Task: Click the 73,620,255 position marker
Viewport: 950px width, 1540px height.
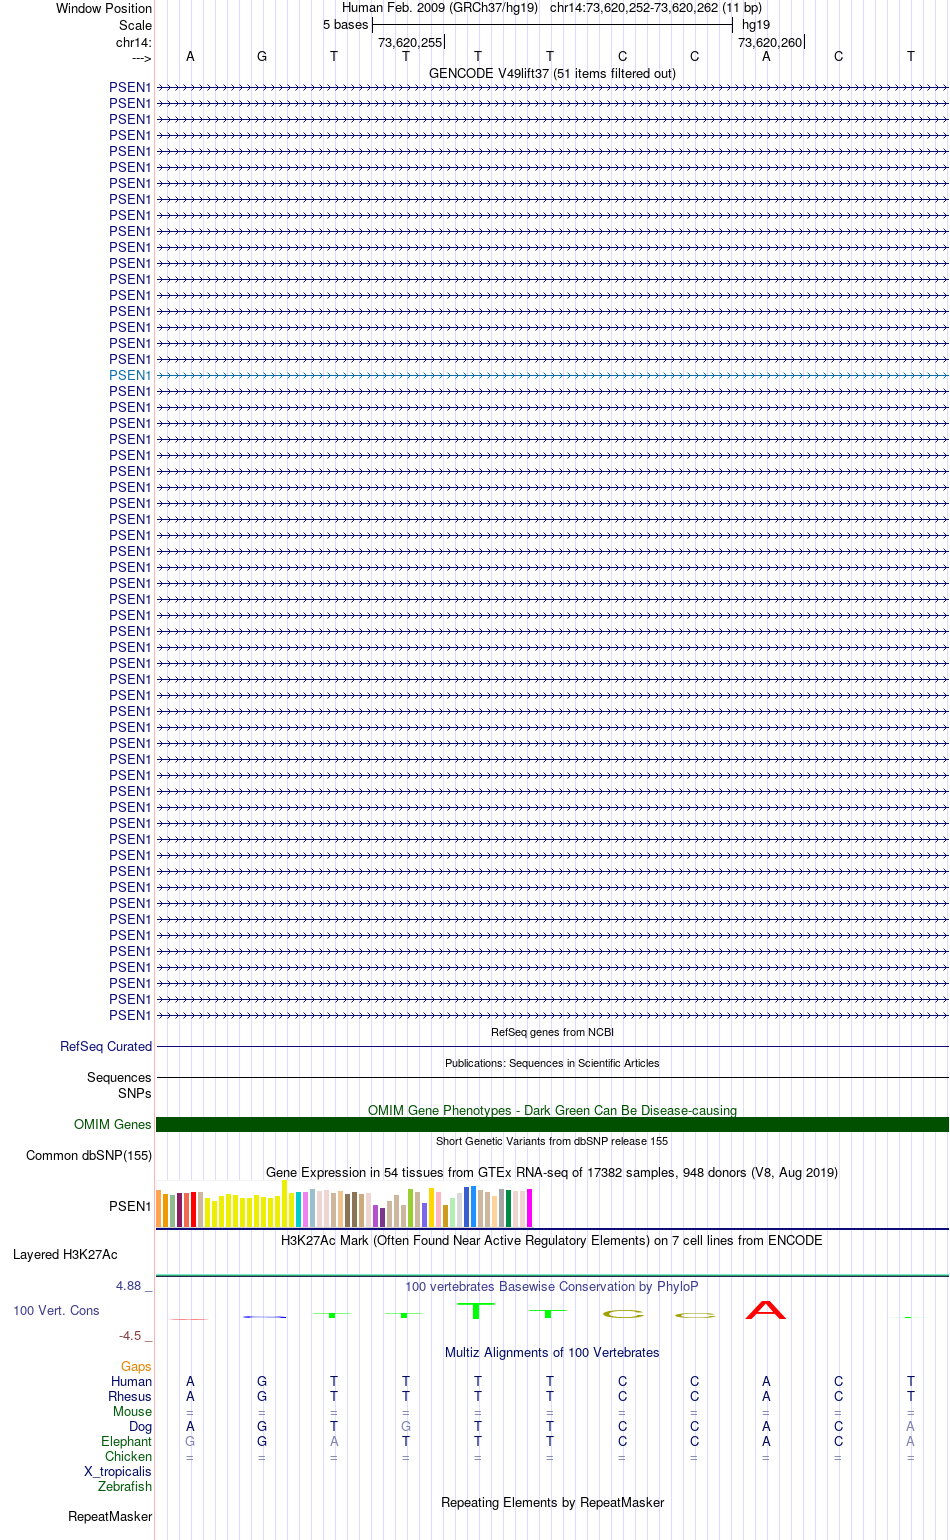Action: tap(410, 42)
